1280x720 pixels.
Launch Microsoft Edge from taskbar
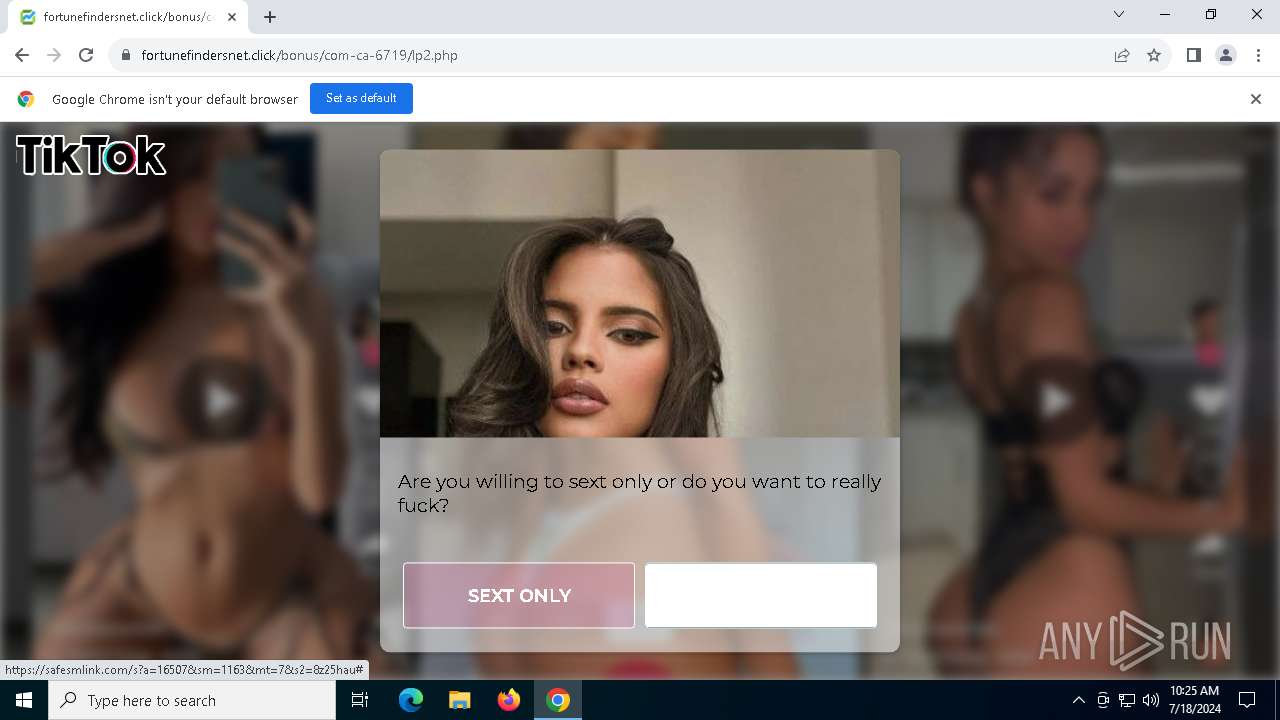tap(411, 700)
